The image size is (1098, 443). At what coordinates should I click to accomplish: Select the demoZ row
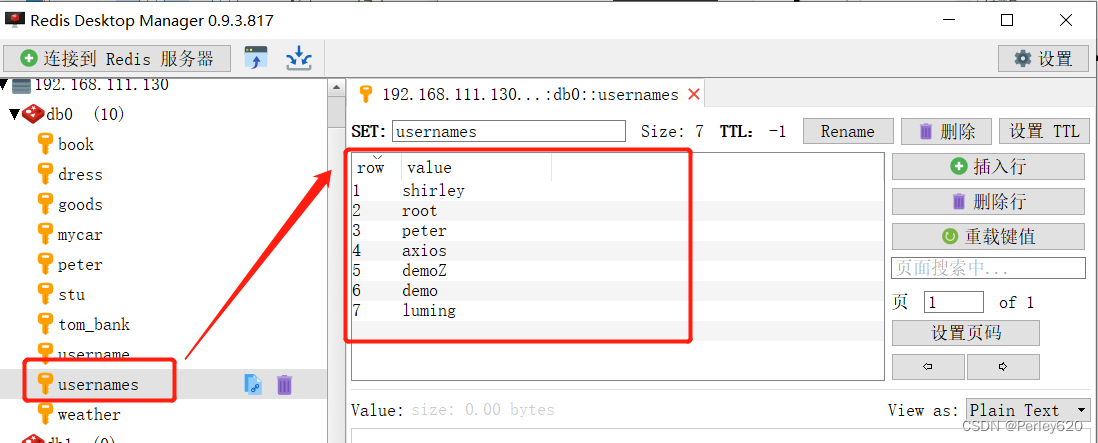click(618, 271)
